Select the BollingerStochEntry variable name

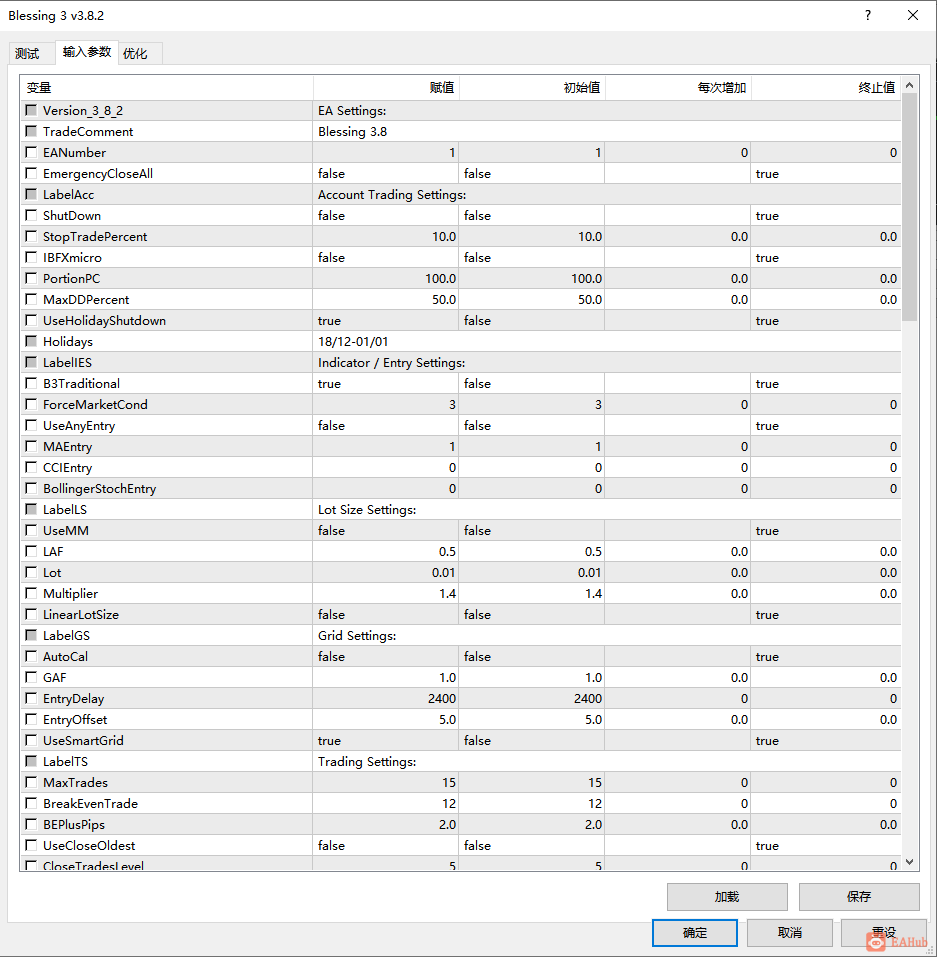pyautogui.click(x=99, y=489)
